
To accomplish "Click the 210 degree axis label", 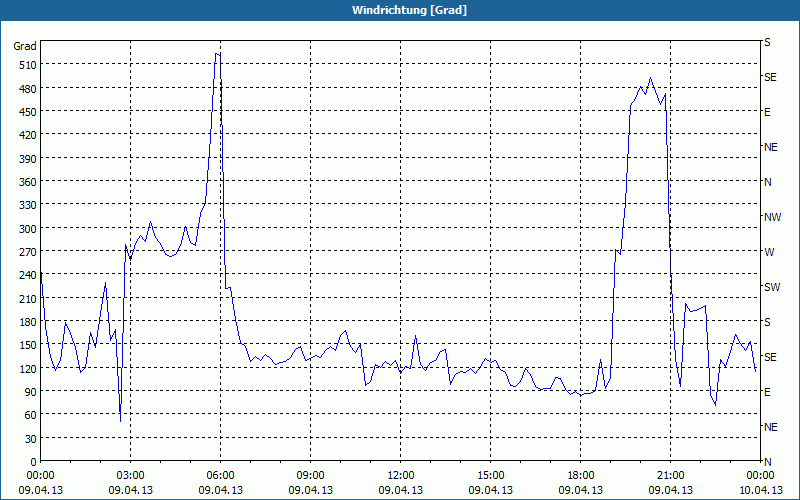I will tap(28, 299).
